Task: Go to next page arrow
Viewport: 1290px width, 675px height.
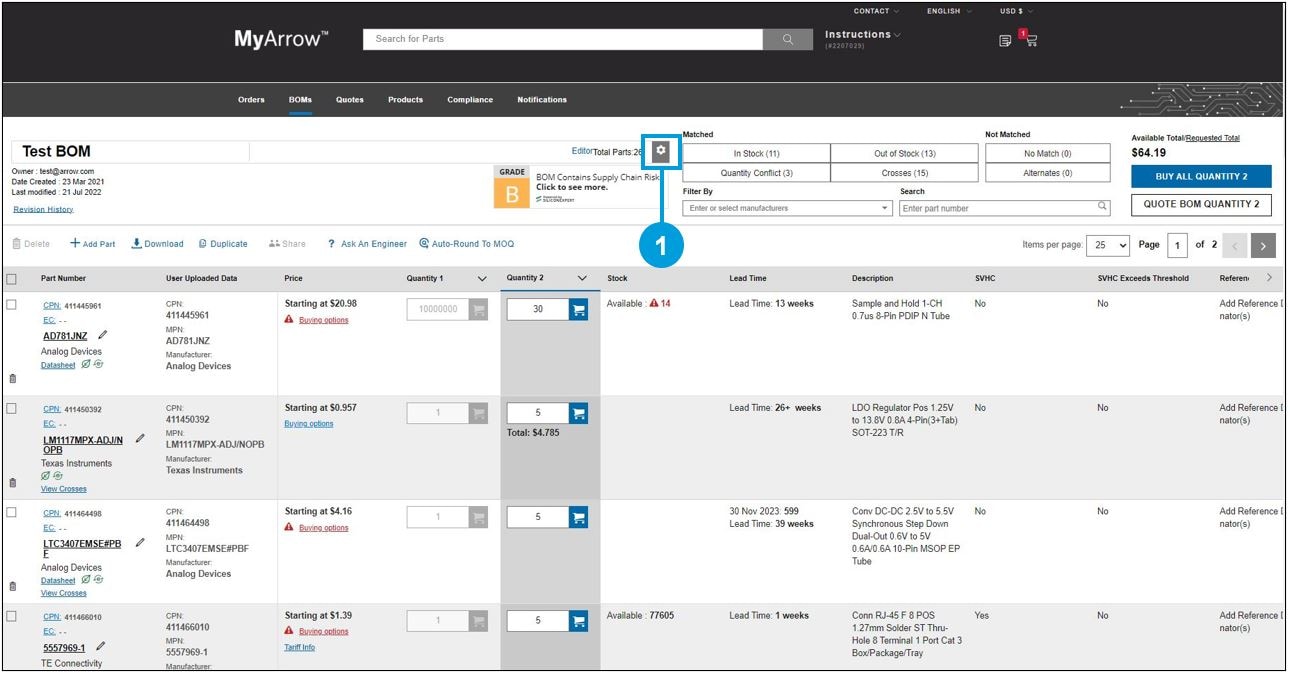Action: (1264, 245)
